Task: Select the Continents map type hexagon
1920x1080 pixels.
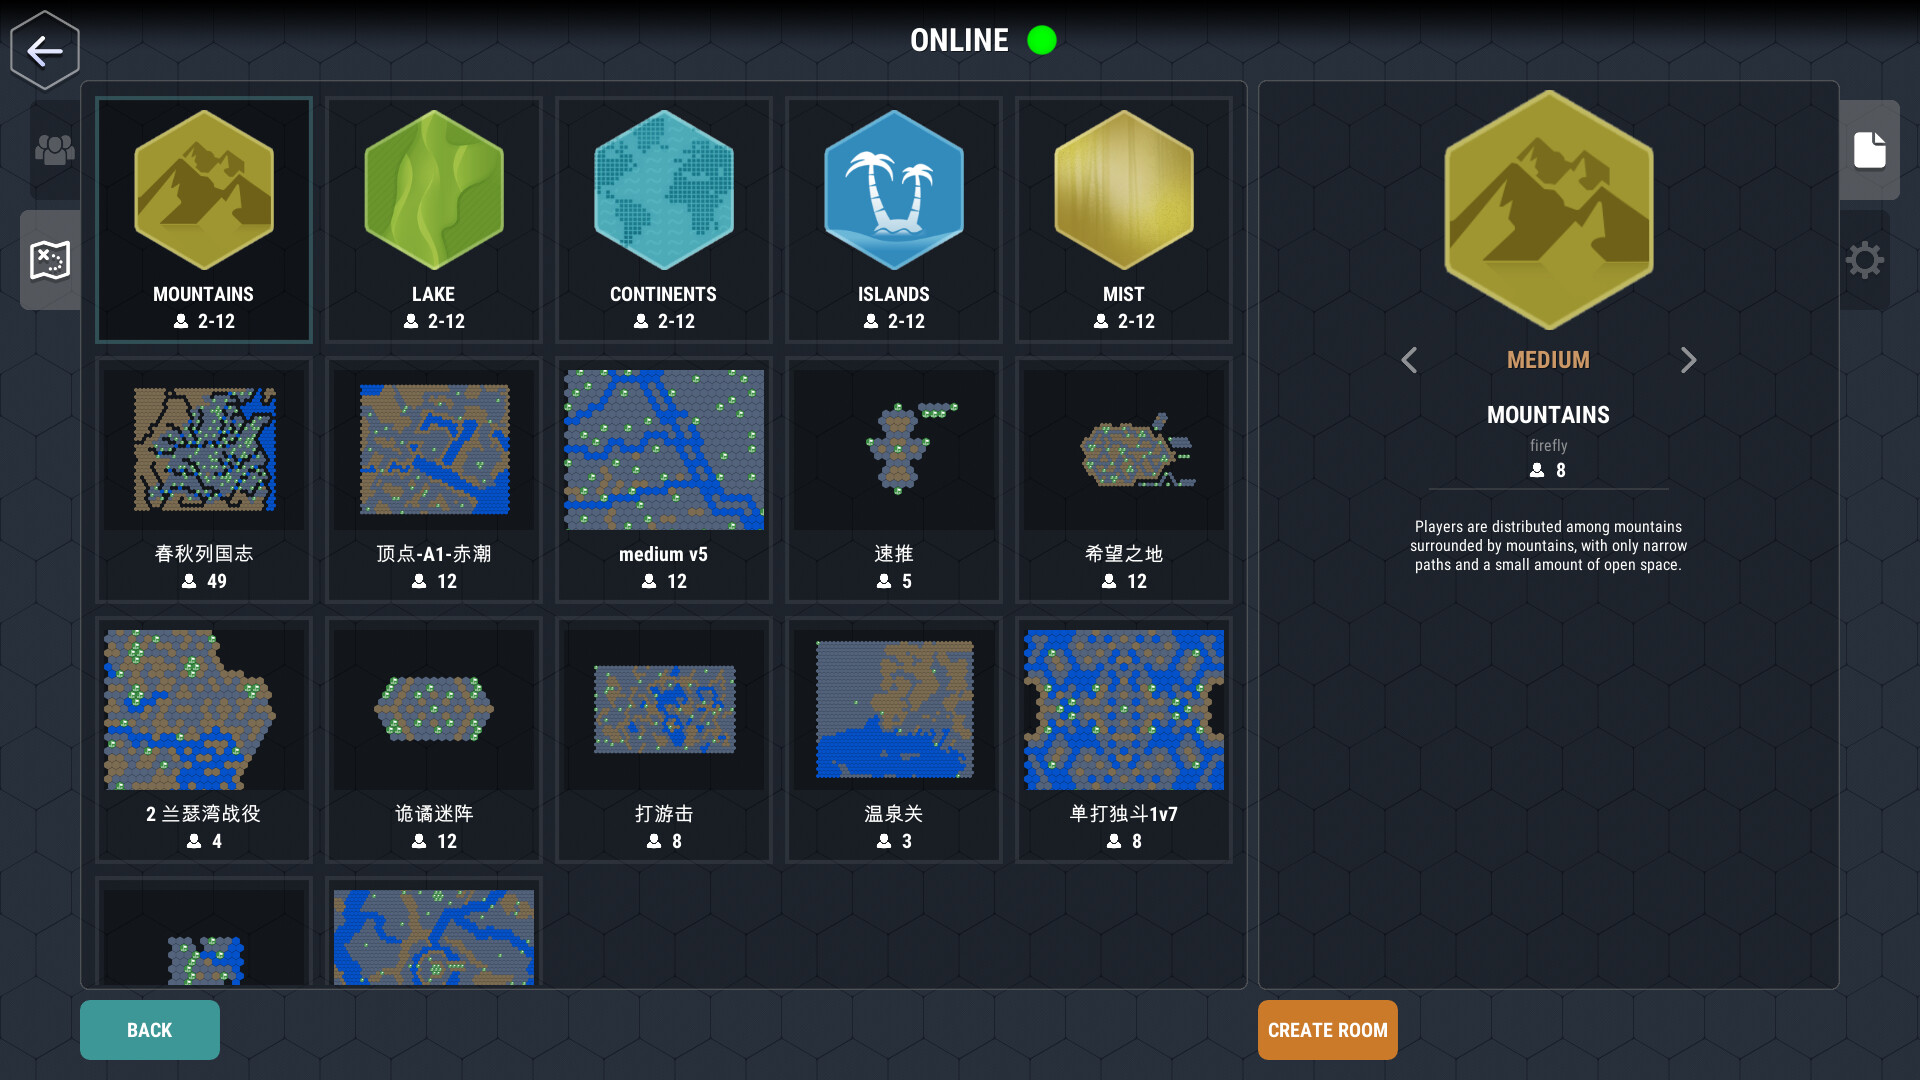Action: click(663, 192)
